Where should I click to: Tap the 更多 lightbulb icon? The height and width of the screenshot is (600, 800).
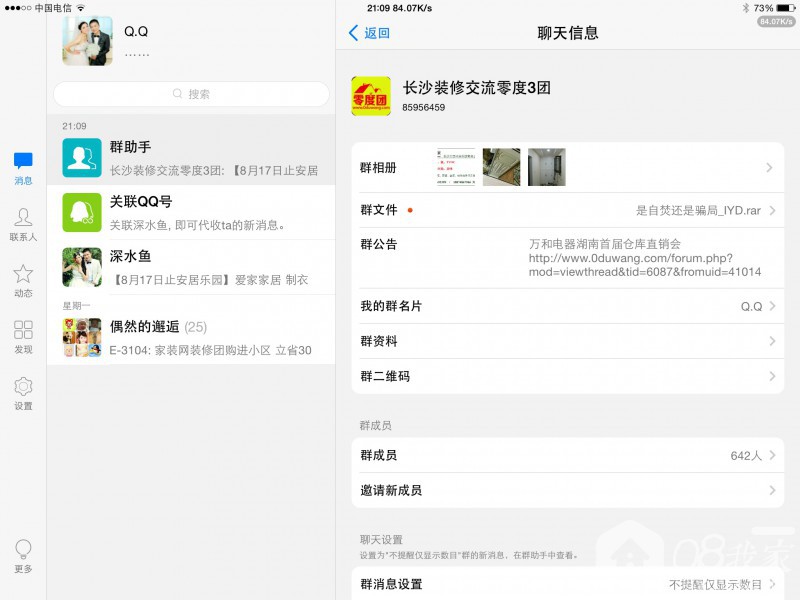[23, 549]
